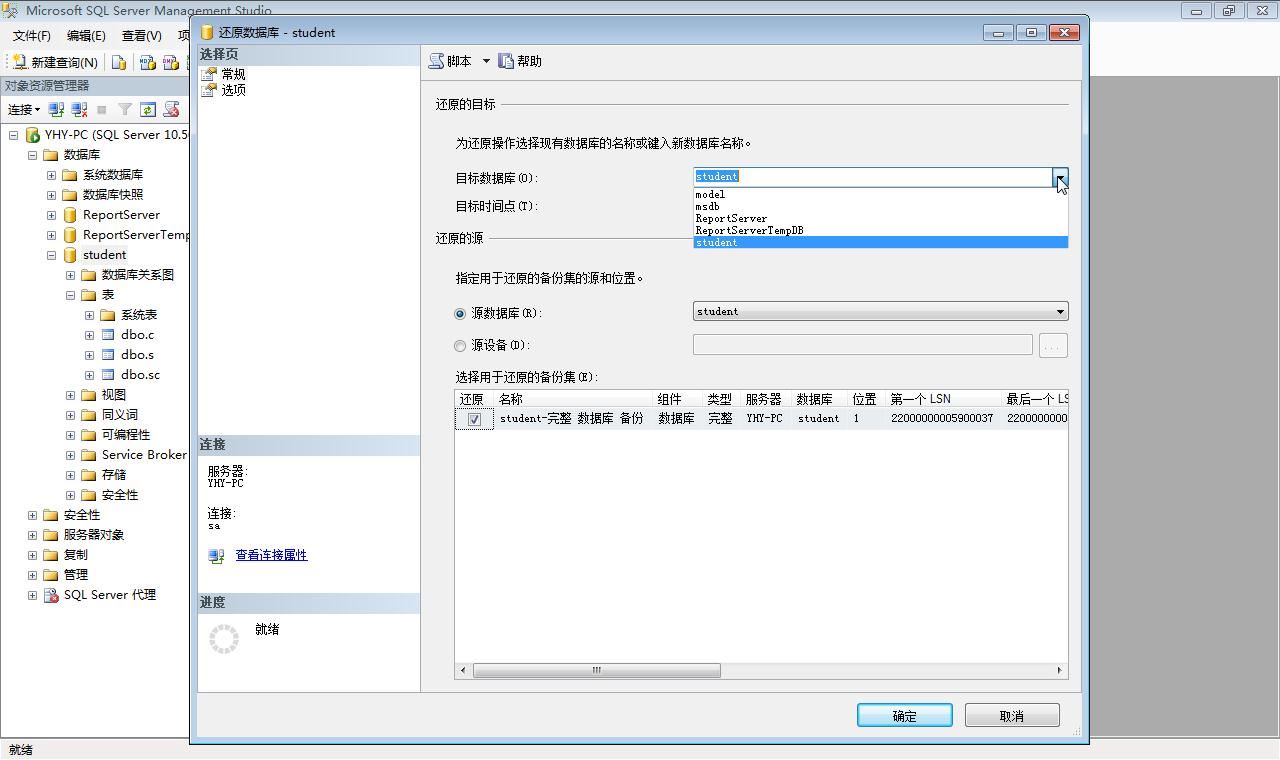Viewport: 1280px width, 760px height.
Task: Select the Service Broker tree item
Action: (x=144, y=455)
